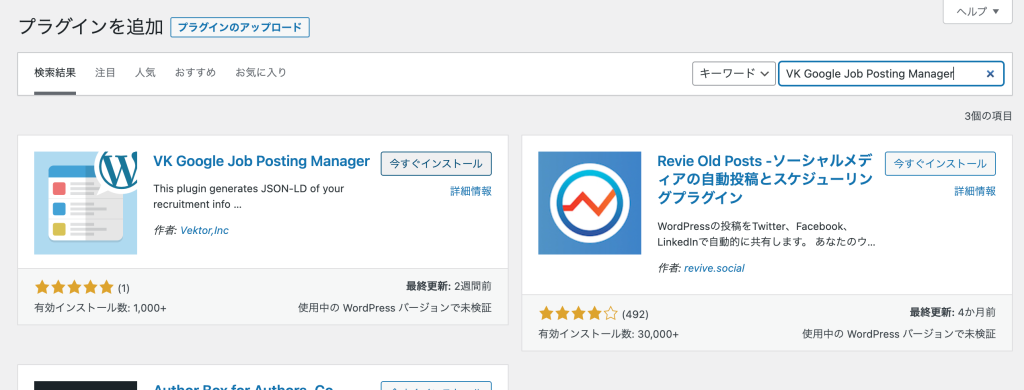1024x390 pixels.
Task: Install Revive Old Posts plugin now
Action: pyautogui.click(x=940, y=163)
